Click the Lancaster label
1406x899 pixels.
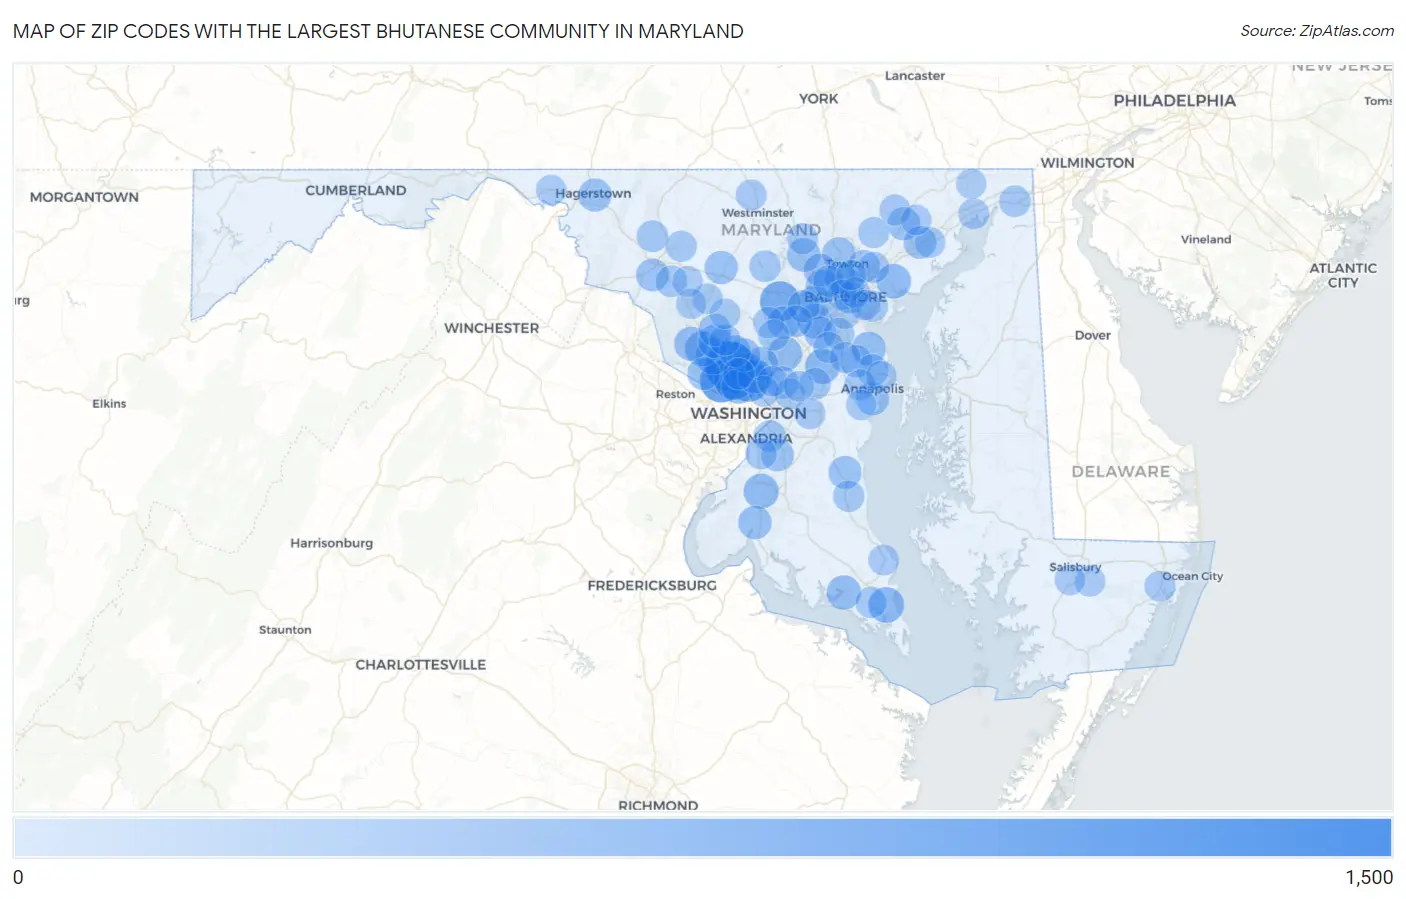[x=914, y=76]
